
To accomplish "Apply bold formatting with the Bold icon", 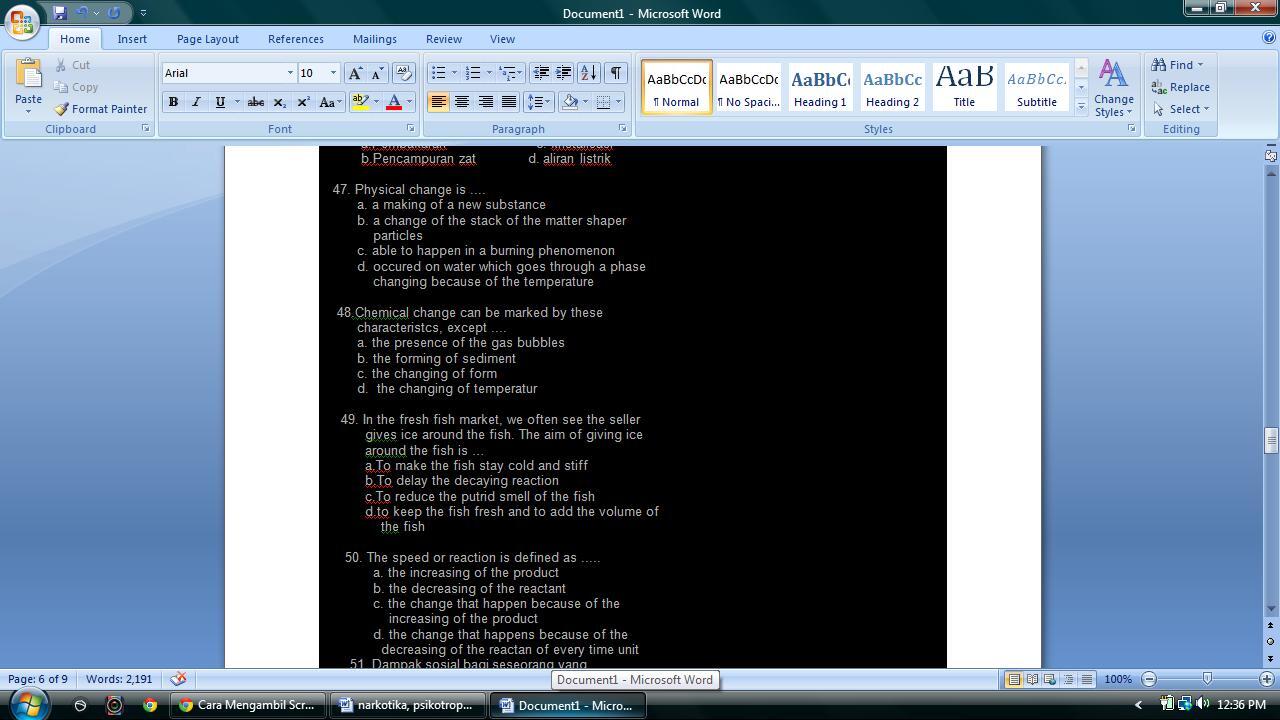I will 172,102.
